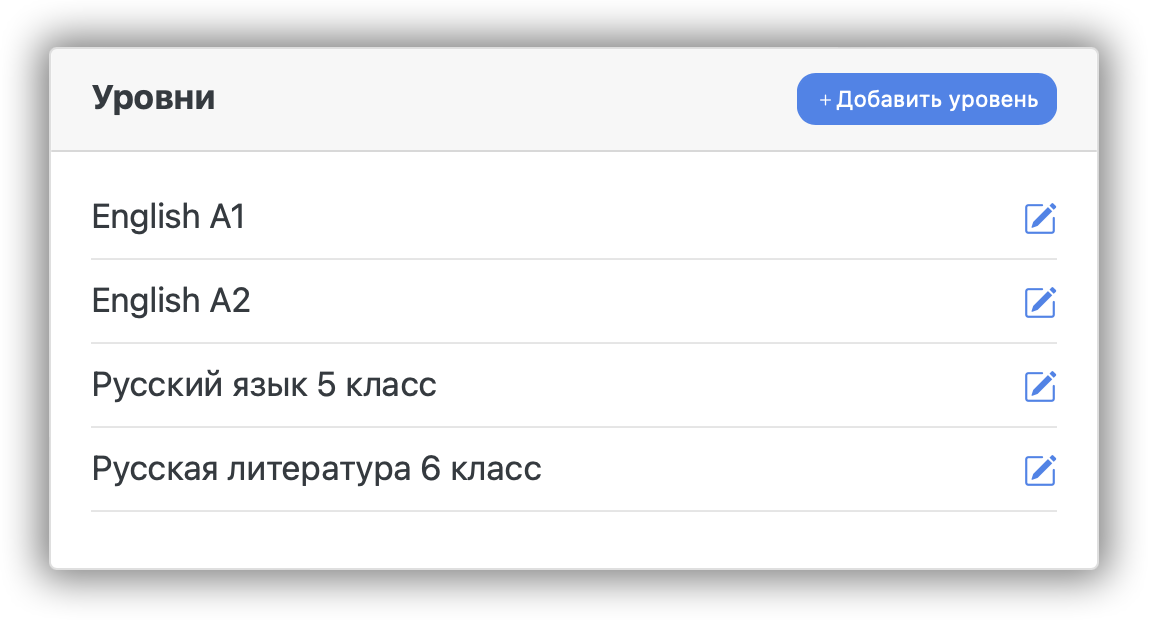Open the Русский язык 5 класс entry
The height and width of the screenshot is (642, 1150).
coord(264,385)
